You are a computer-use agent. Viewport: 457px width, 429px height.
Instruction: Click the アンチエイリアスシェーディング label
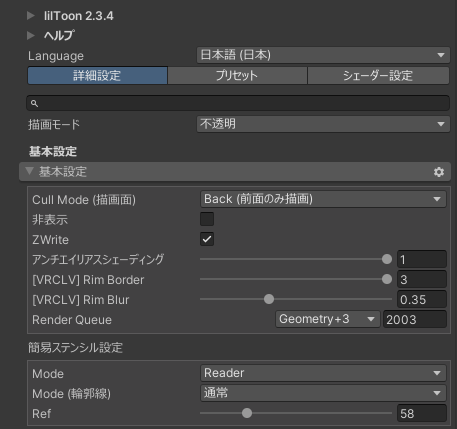tap(98, 259)
